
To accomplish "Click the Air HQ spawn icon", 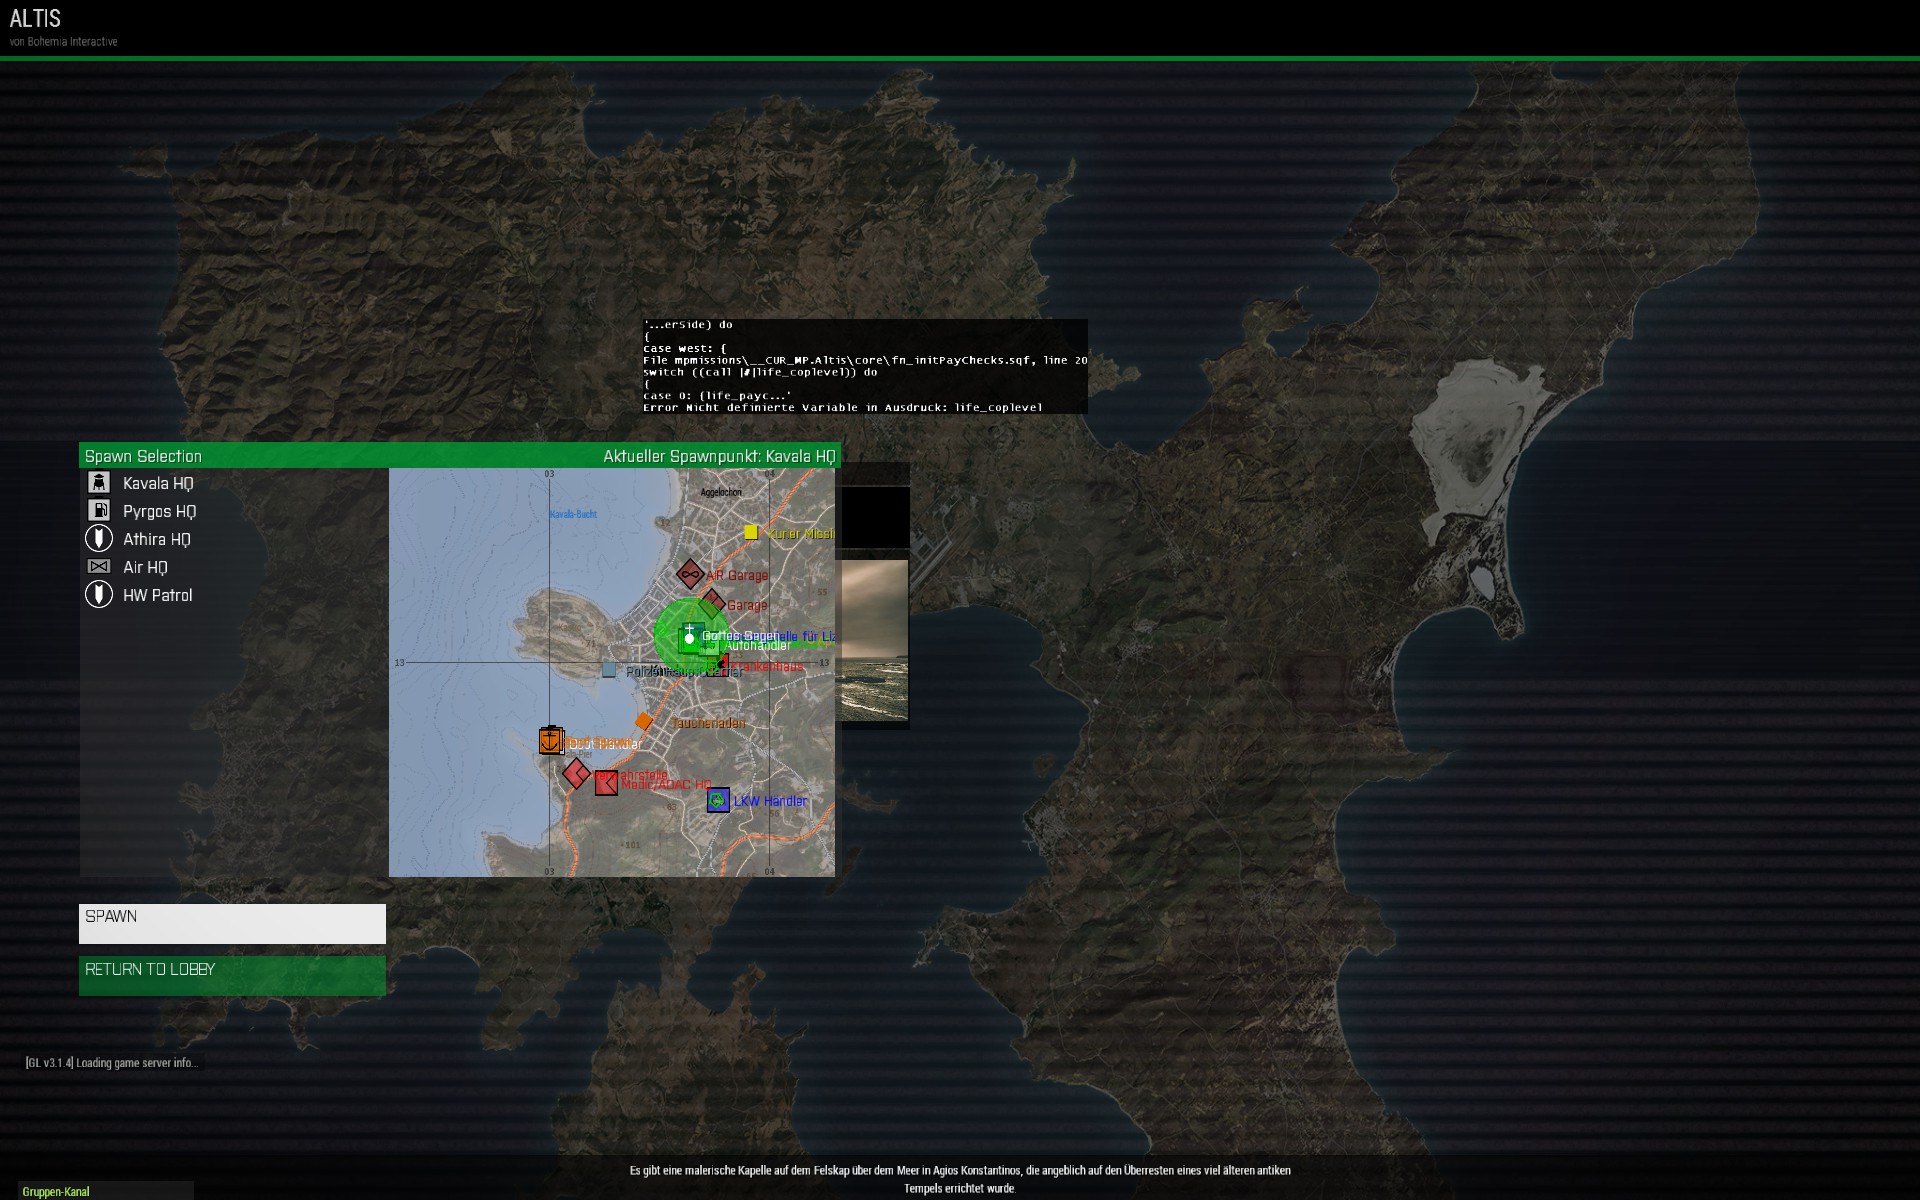I will (98, 567).
